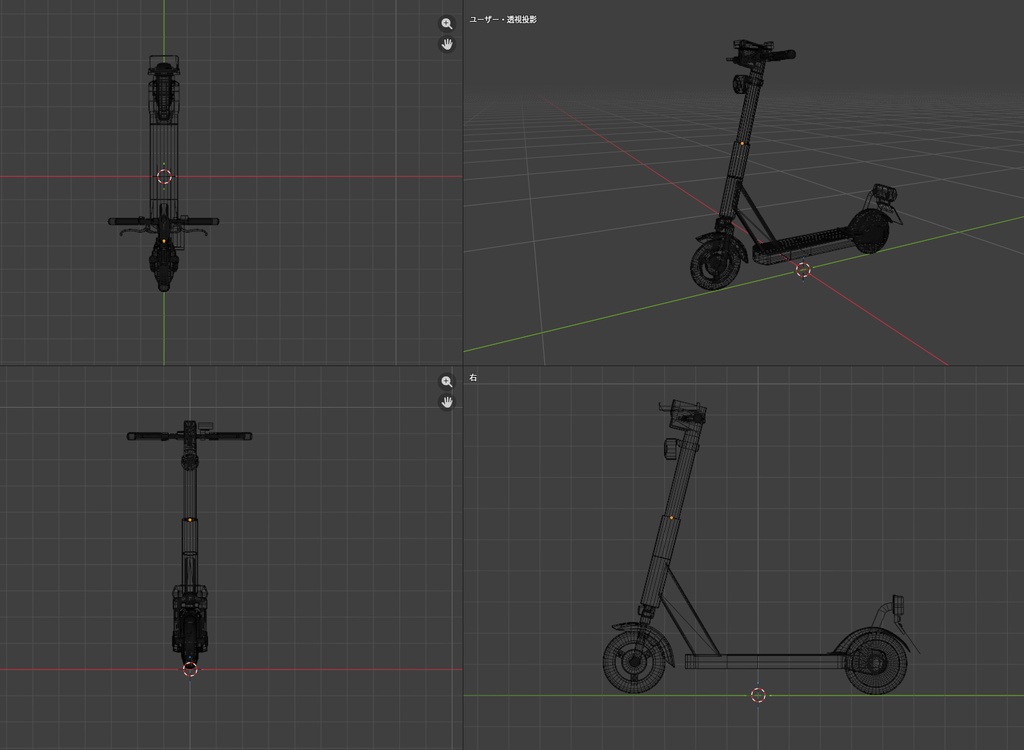Image resolution: width=1024 pixels, height=750 pixels.
Task: Click the zoom magnifier icon in the front-view viewport
Action: (447, 382)
